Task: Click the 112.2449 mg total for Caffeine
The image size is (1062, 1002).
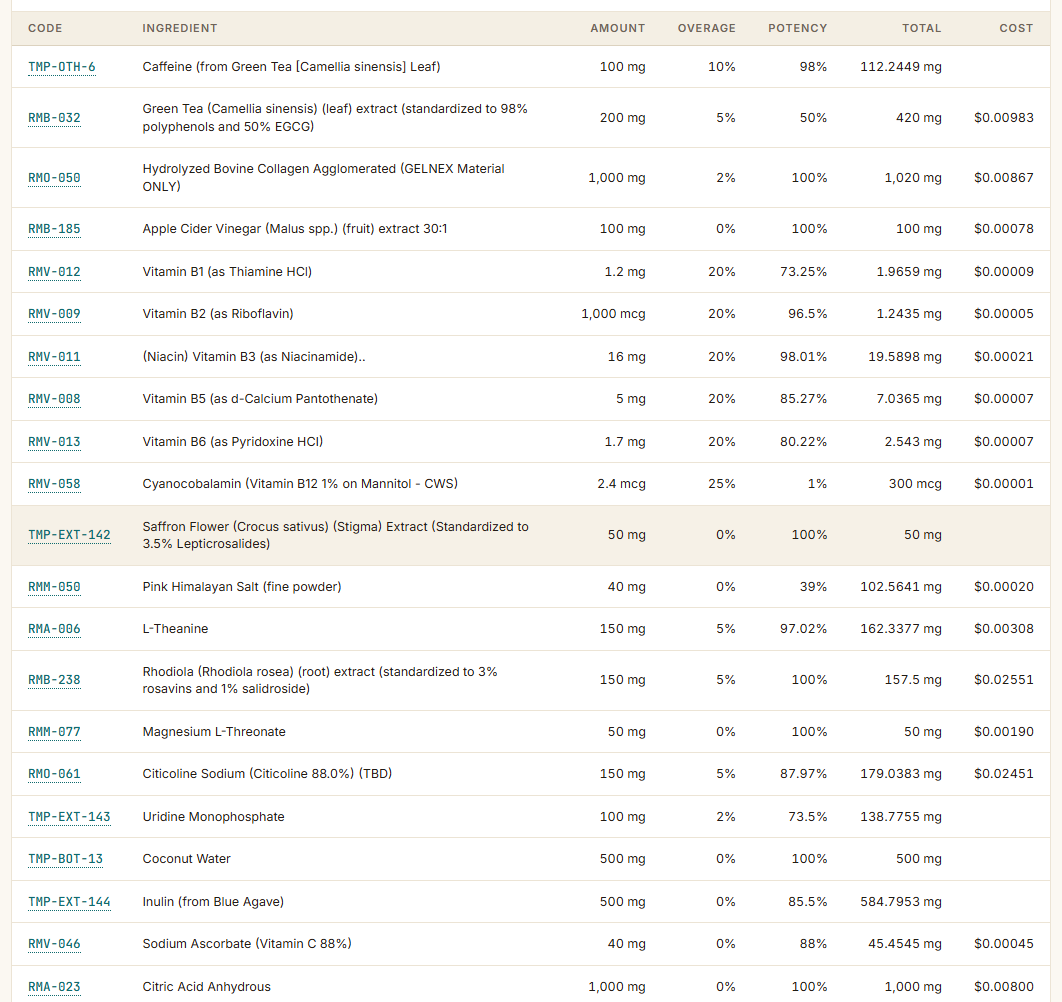Action: coord(901,66)
